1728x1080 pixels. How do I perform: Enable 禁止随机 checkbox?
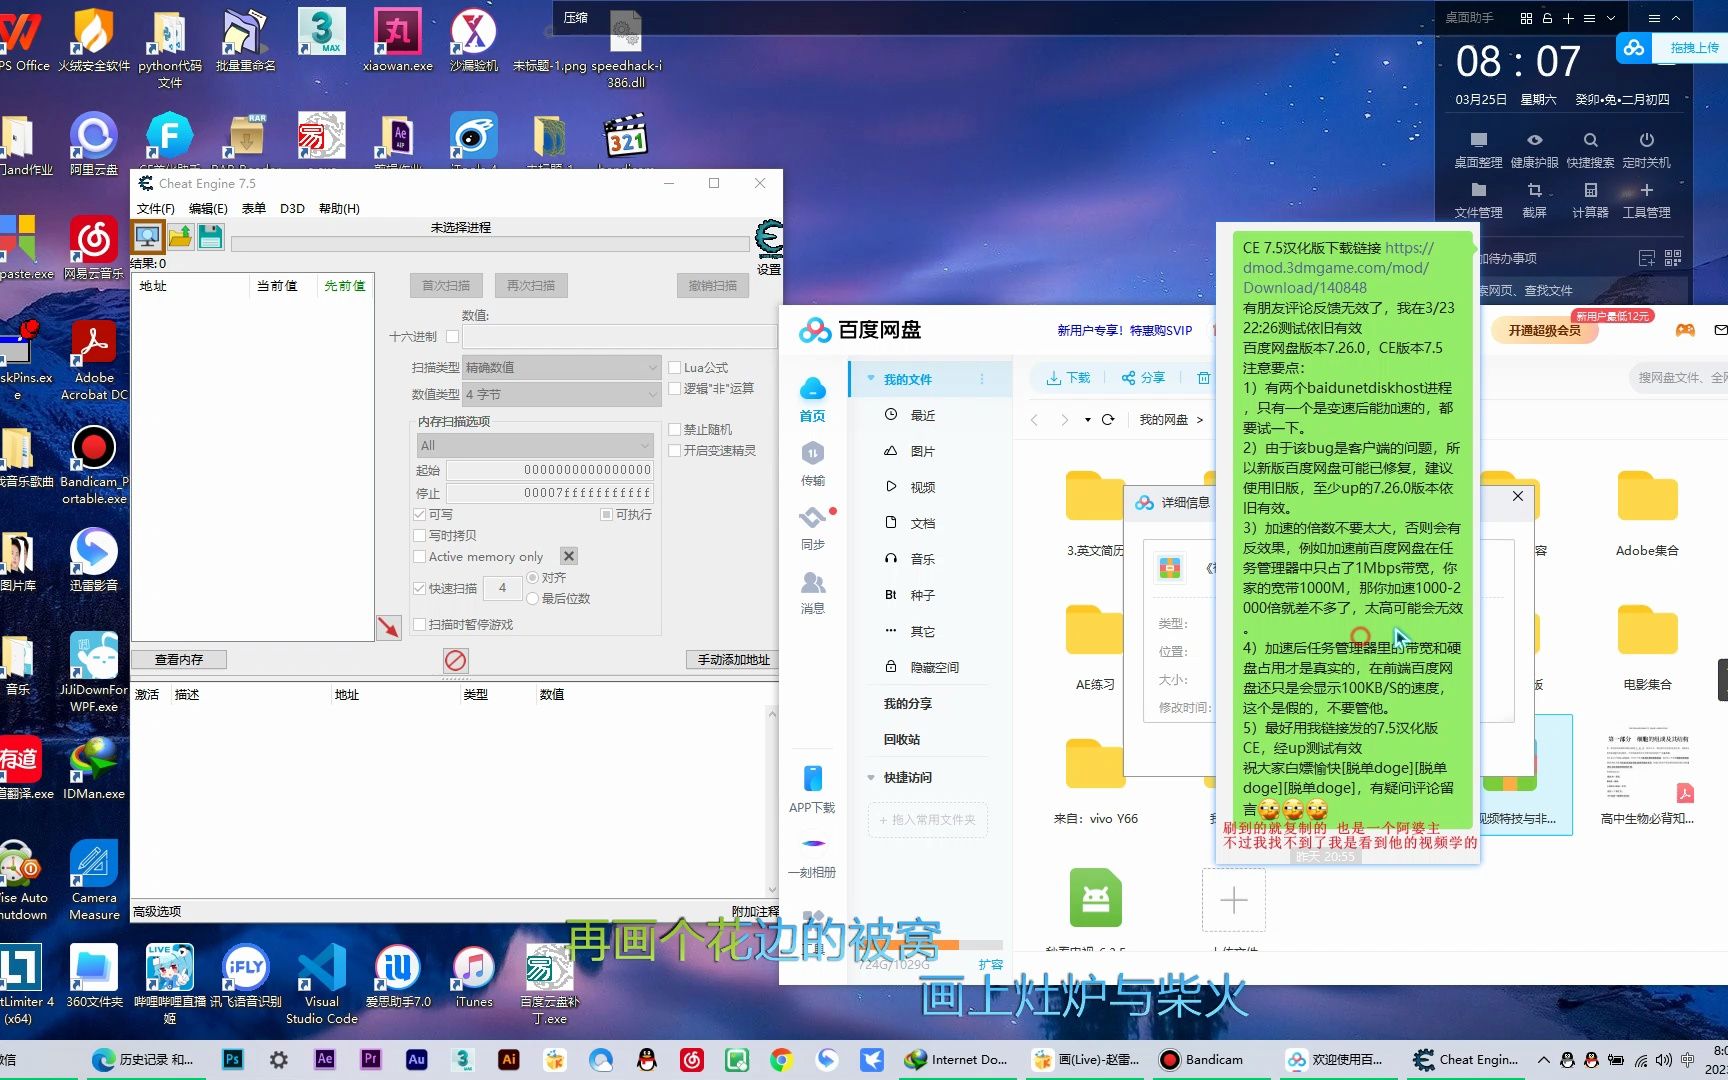[675, 430]
